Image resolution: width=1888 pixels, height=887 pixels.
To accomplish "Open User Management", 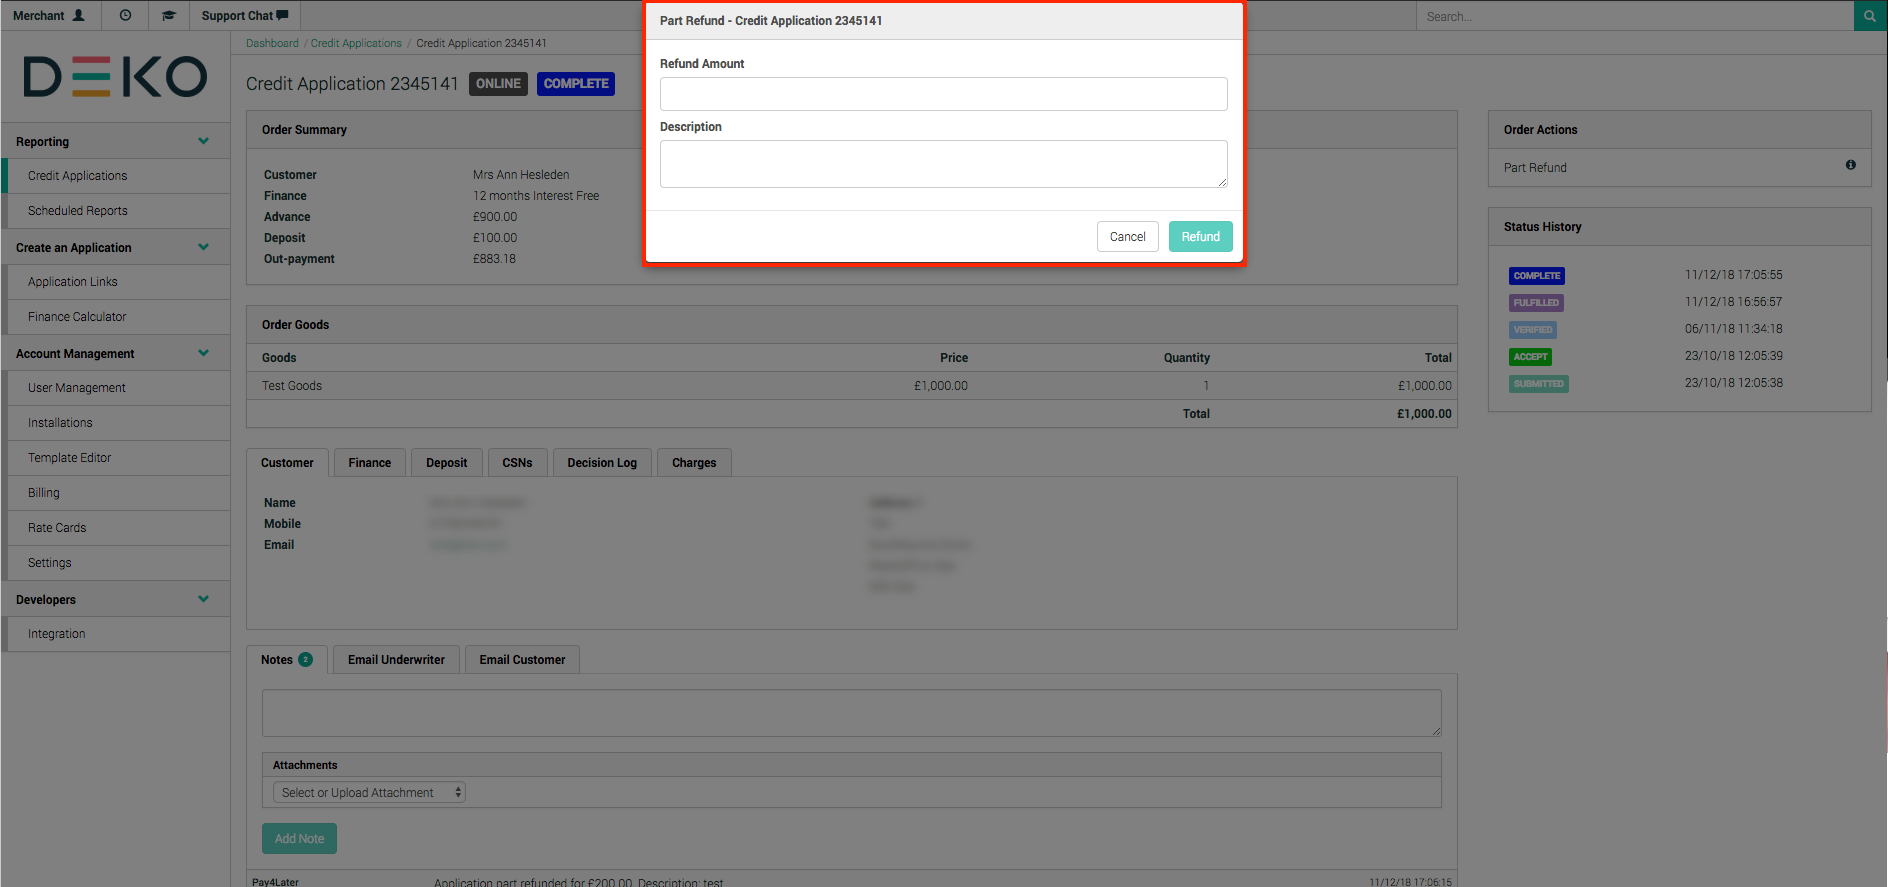I will tap(118, 388).
